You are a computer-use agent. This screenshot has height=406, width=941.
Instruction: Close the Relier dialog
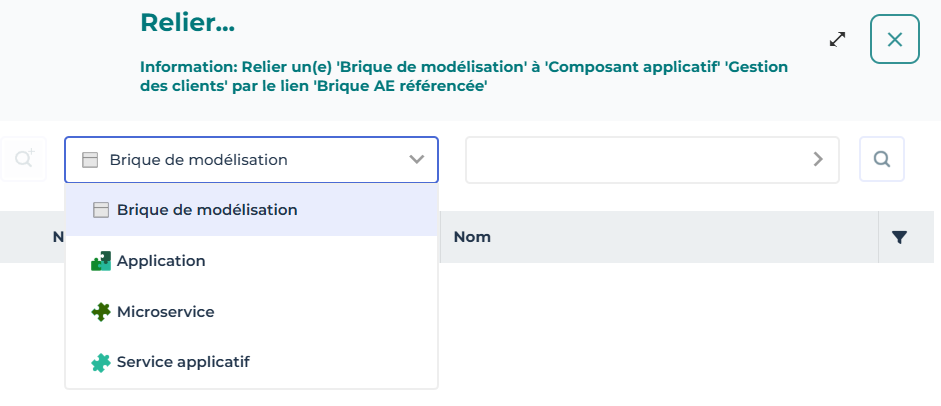(x=894, y=40)
